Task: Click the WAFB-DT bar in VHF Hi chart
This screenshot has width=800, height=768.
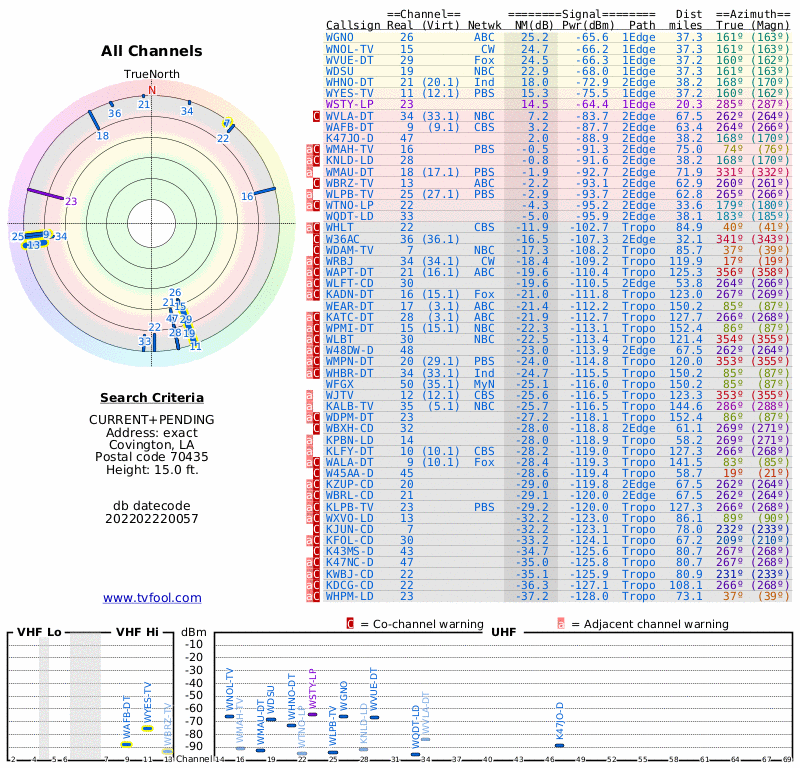Action: 127,745
